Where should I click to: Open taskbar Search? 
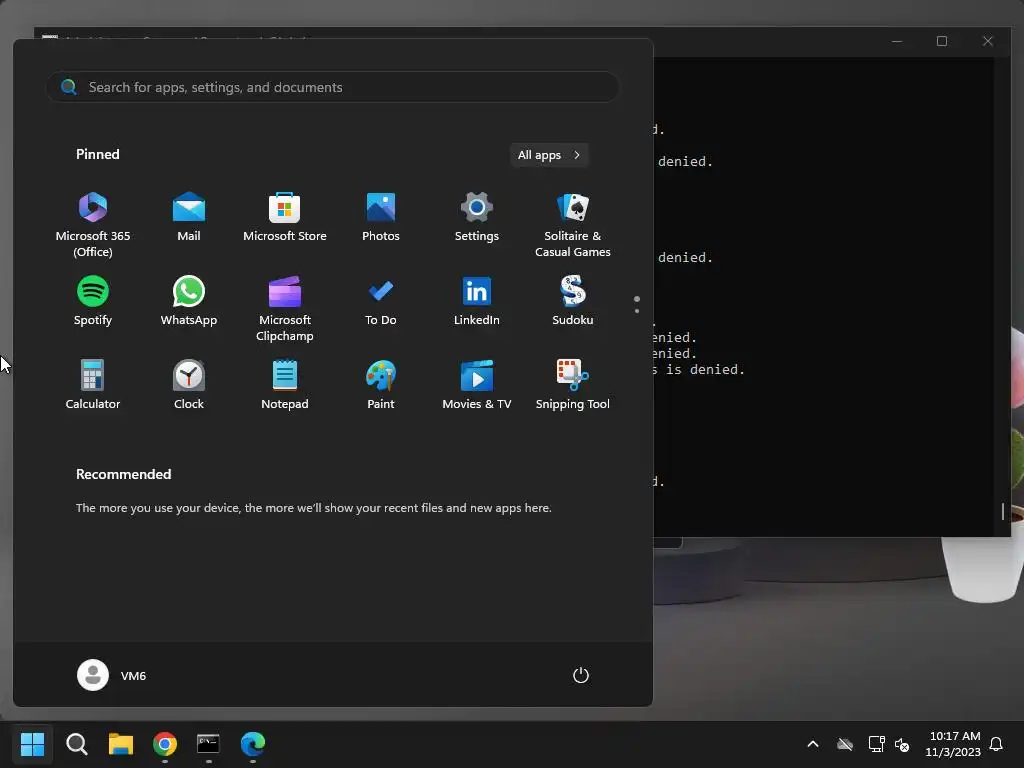pyautogui.click(x=77, y=744)
